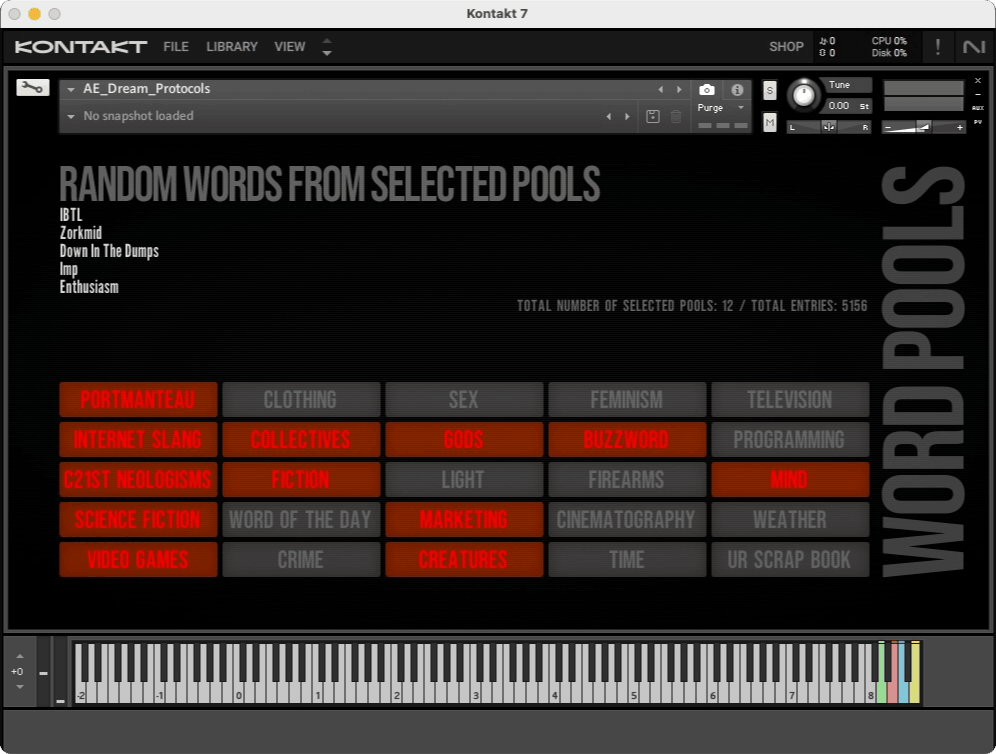Open the VIEW menu

(x=290, y=46)
